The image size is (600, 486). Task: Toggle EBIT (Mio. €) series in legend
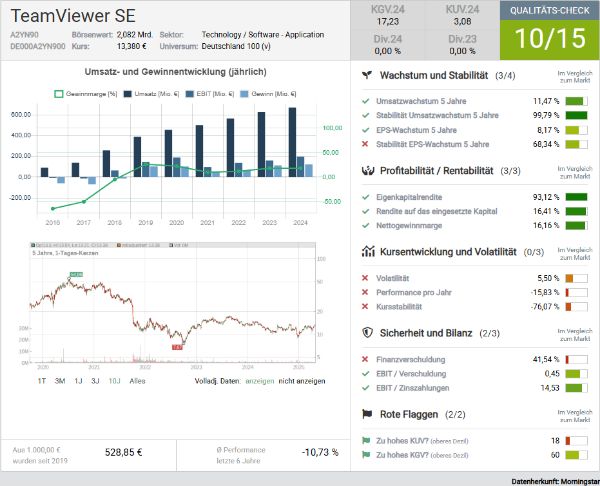[x=209, y=94]
